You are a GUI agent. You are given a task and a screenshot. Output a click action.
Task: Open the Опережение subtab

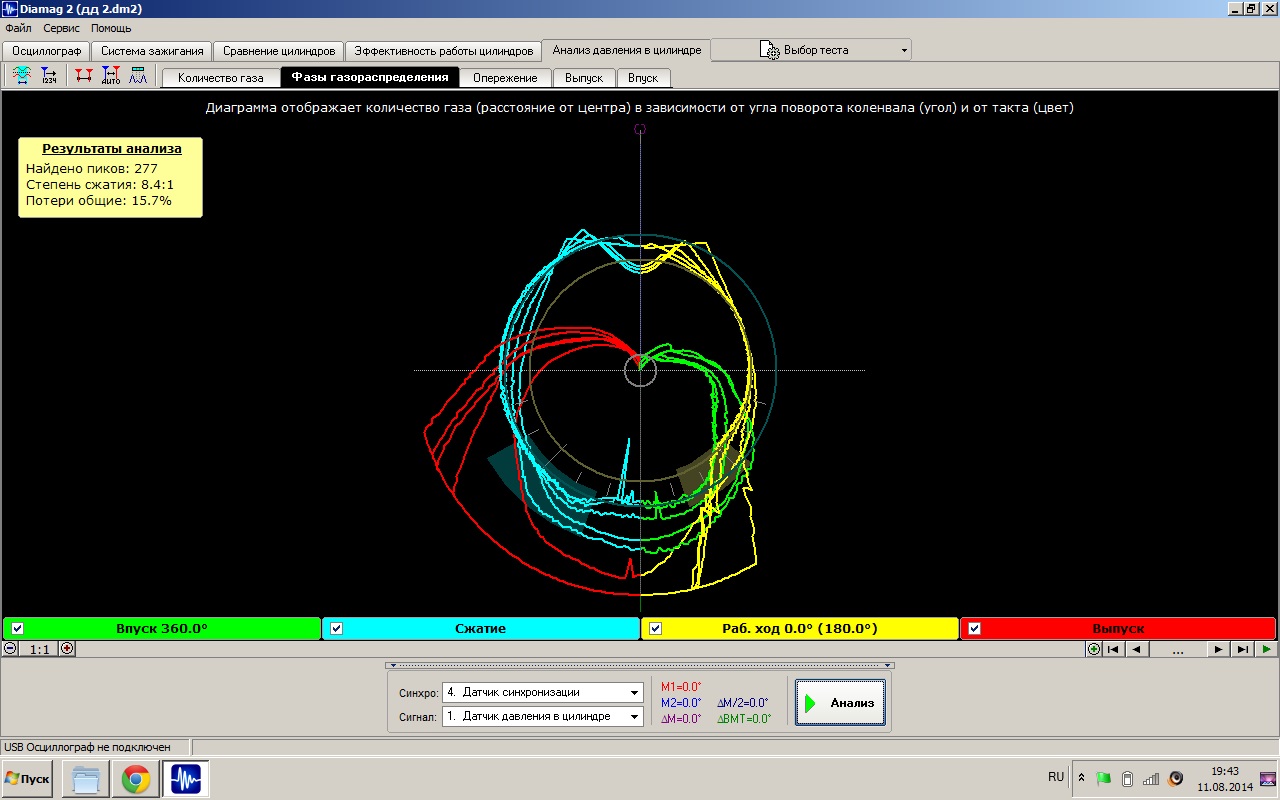pyautogui.click(x=505, y=77)
